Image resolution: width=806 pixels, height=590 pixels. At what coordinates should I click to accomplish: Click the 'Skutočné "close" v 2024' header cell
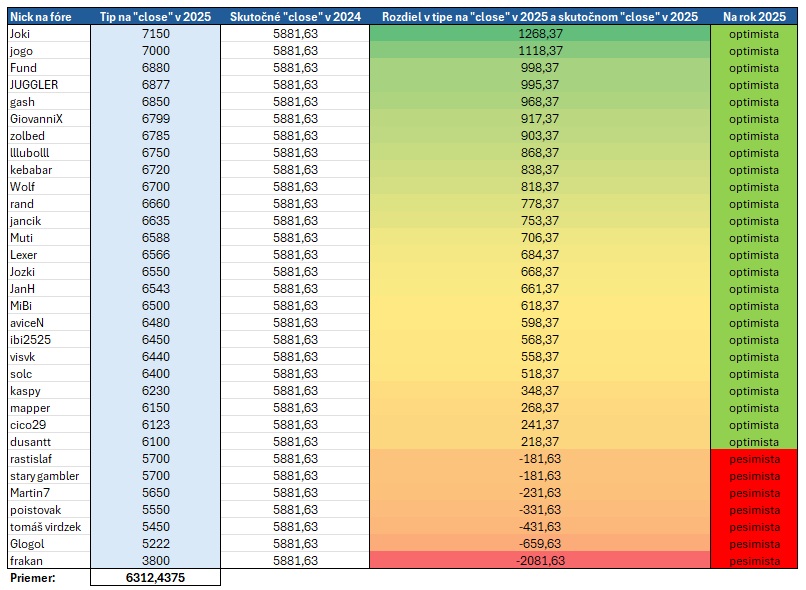pos(294,17)
